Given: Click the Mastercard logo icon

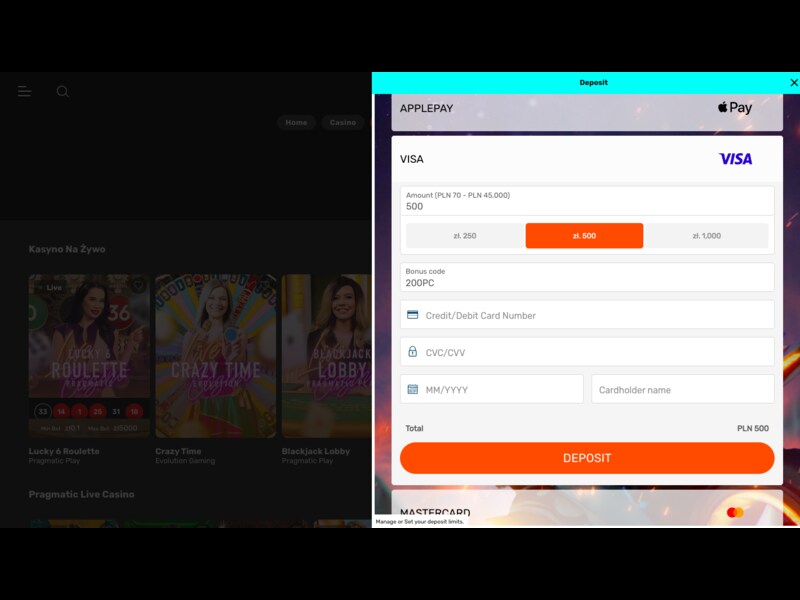Looking at the screenshot, I should pyautogui.click(x=735, y=512).
